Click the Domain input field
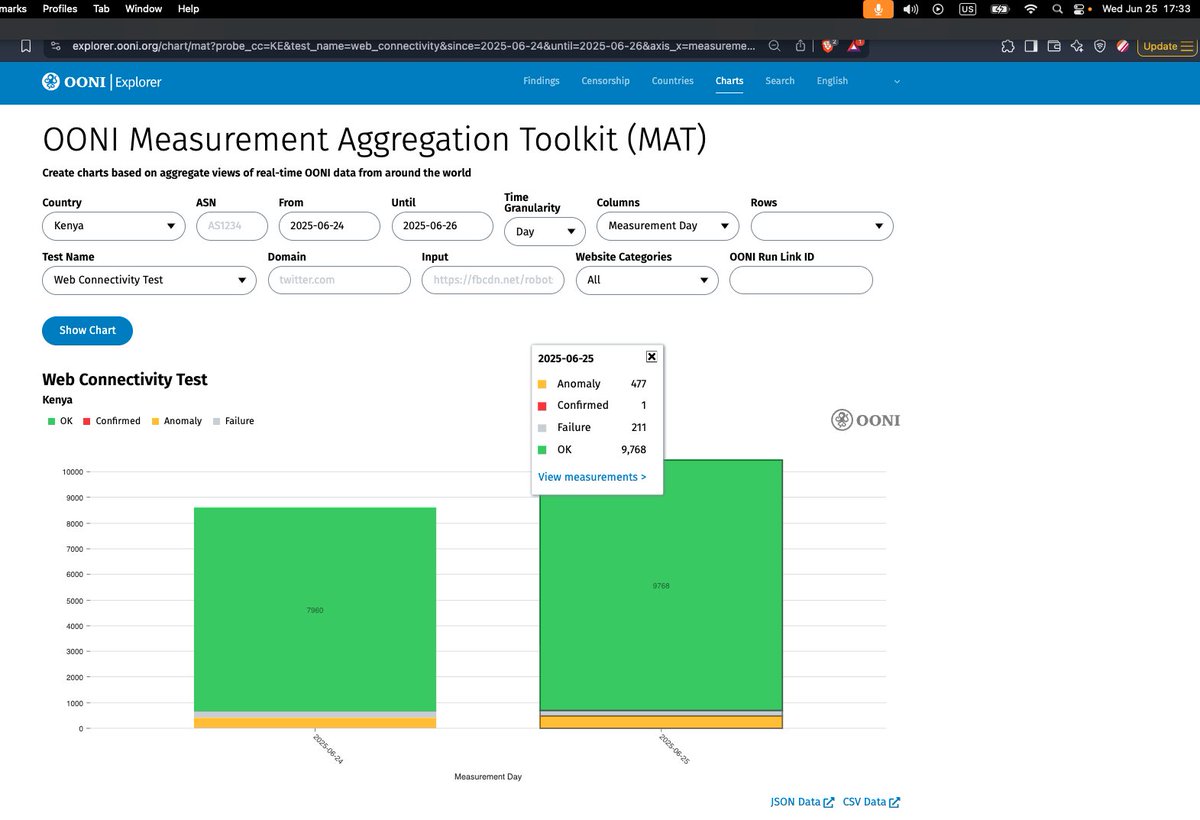Screen dimensions: 1200x820 [x=339, y=280]
